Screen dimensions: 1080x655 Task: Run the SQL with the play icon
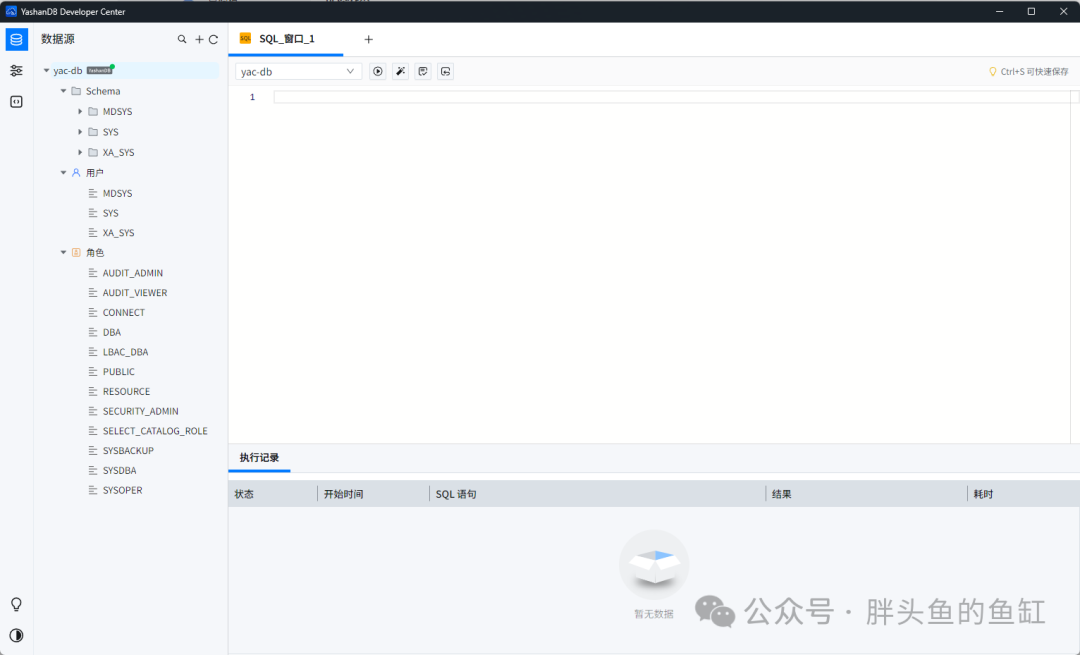tap(377, 72)
